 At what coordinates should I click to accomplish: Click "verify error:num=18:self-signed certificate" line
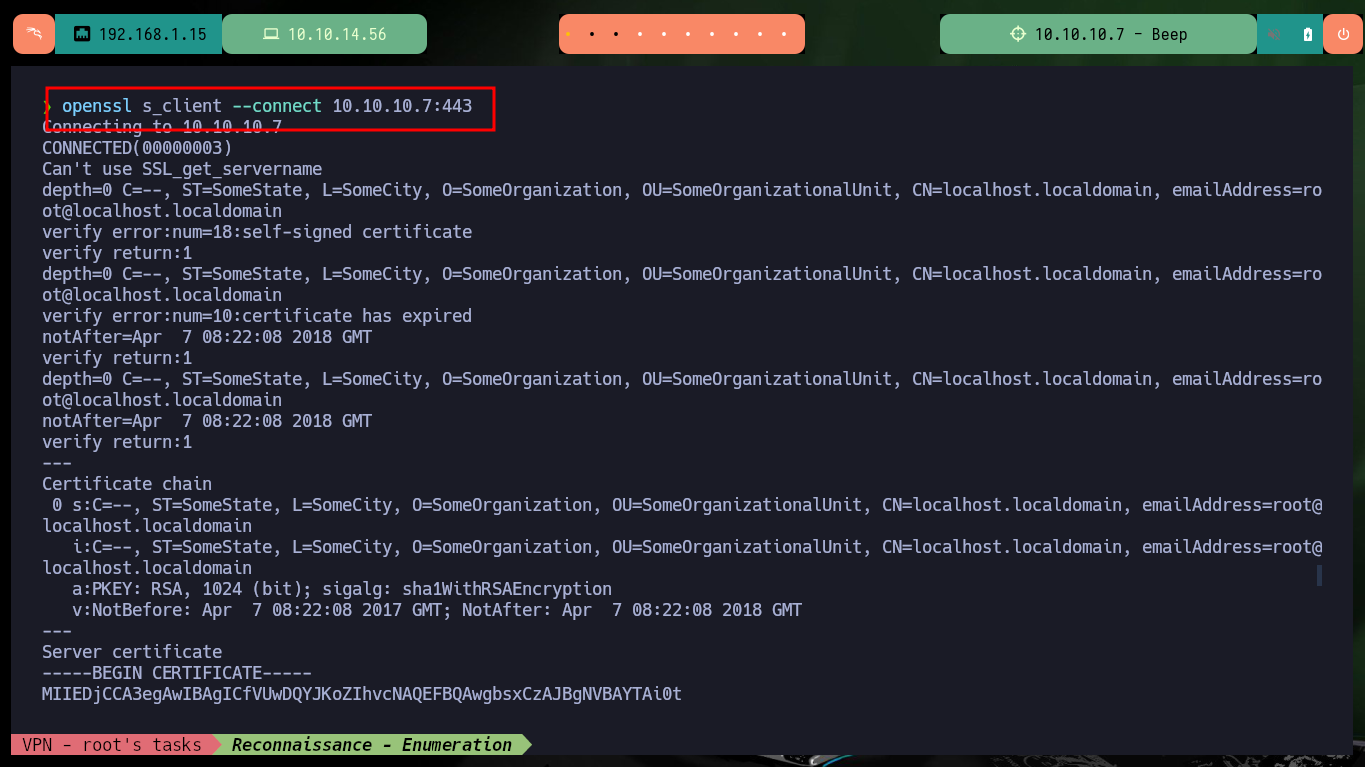point(257,232)
